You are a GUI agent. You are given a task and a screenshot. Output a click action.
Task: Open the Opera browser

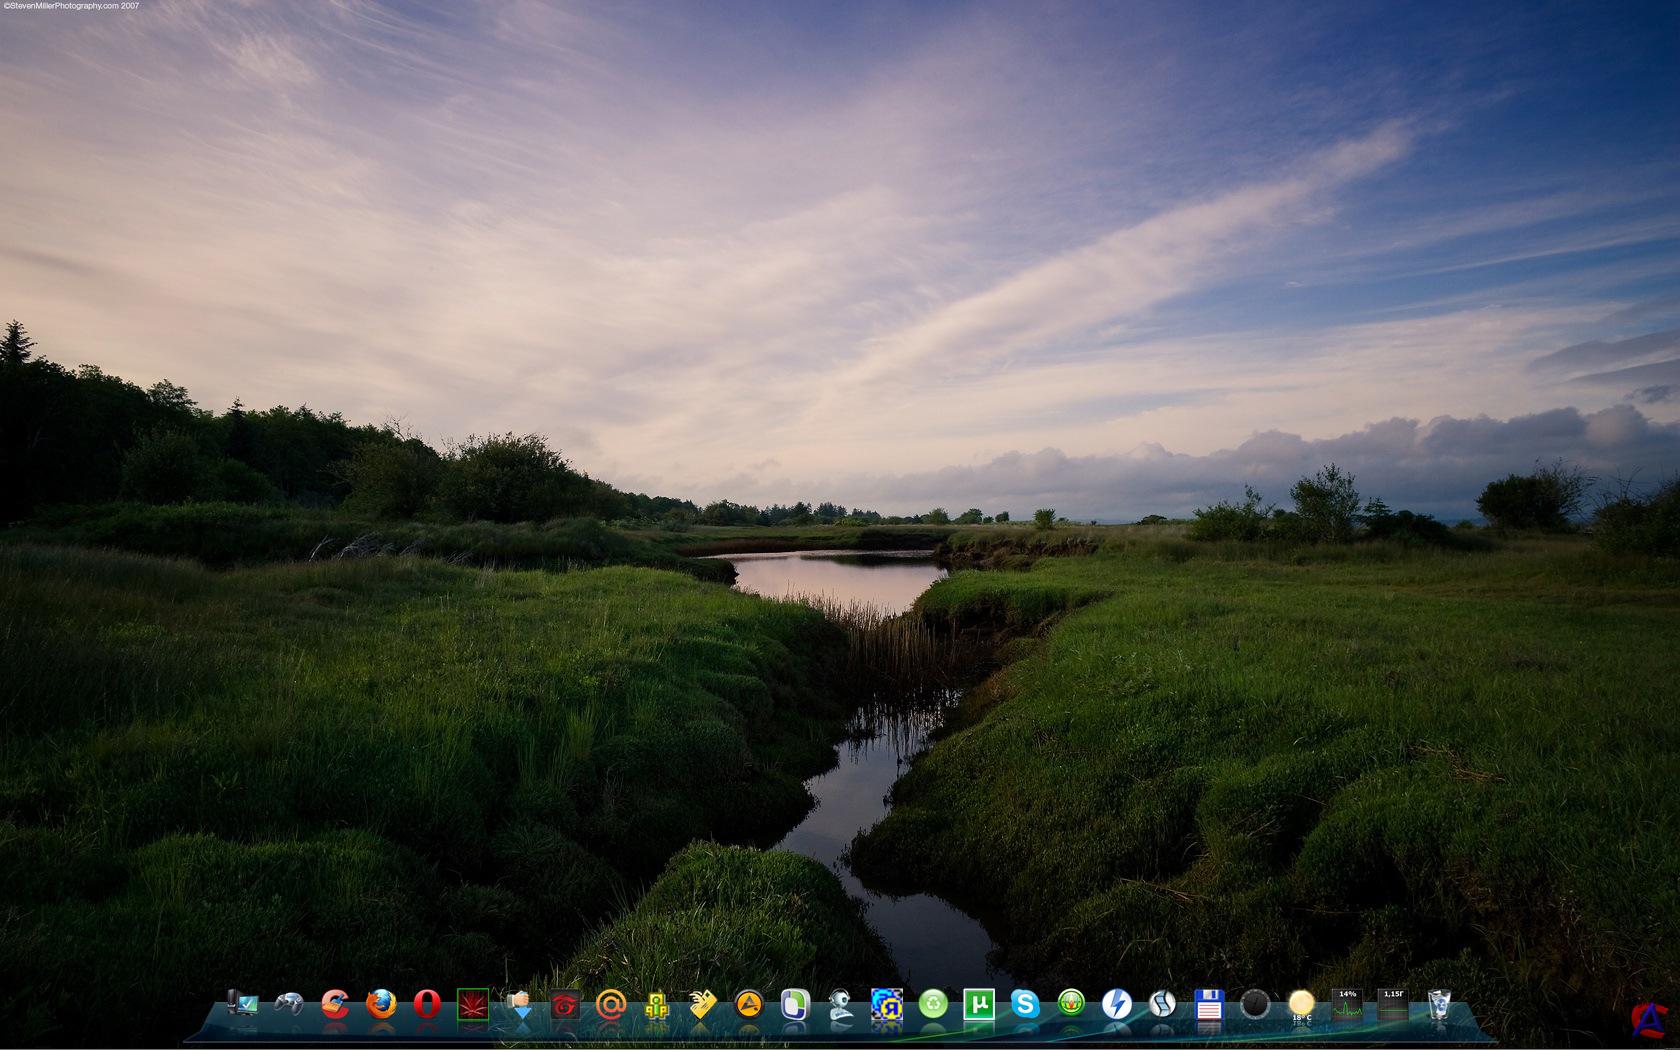pos(427,1003)
